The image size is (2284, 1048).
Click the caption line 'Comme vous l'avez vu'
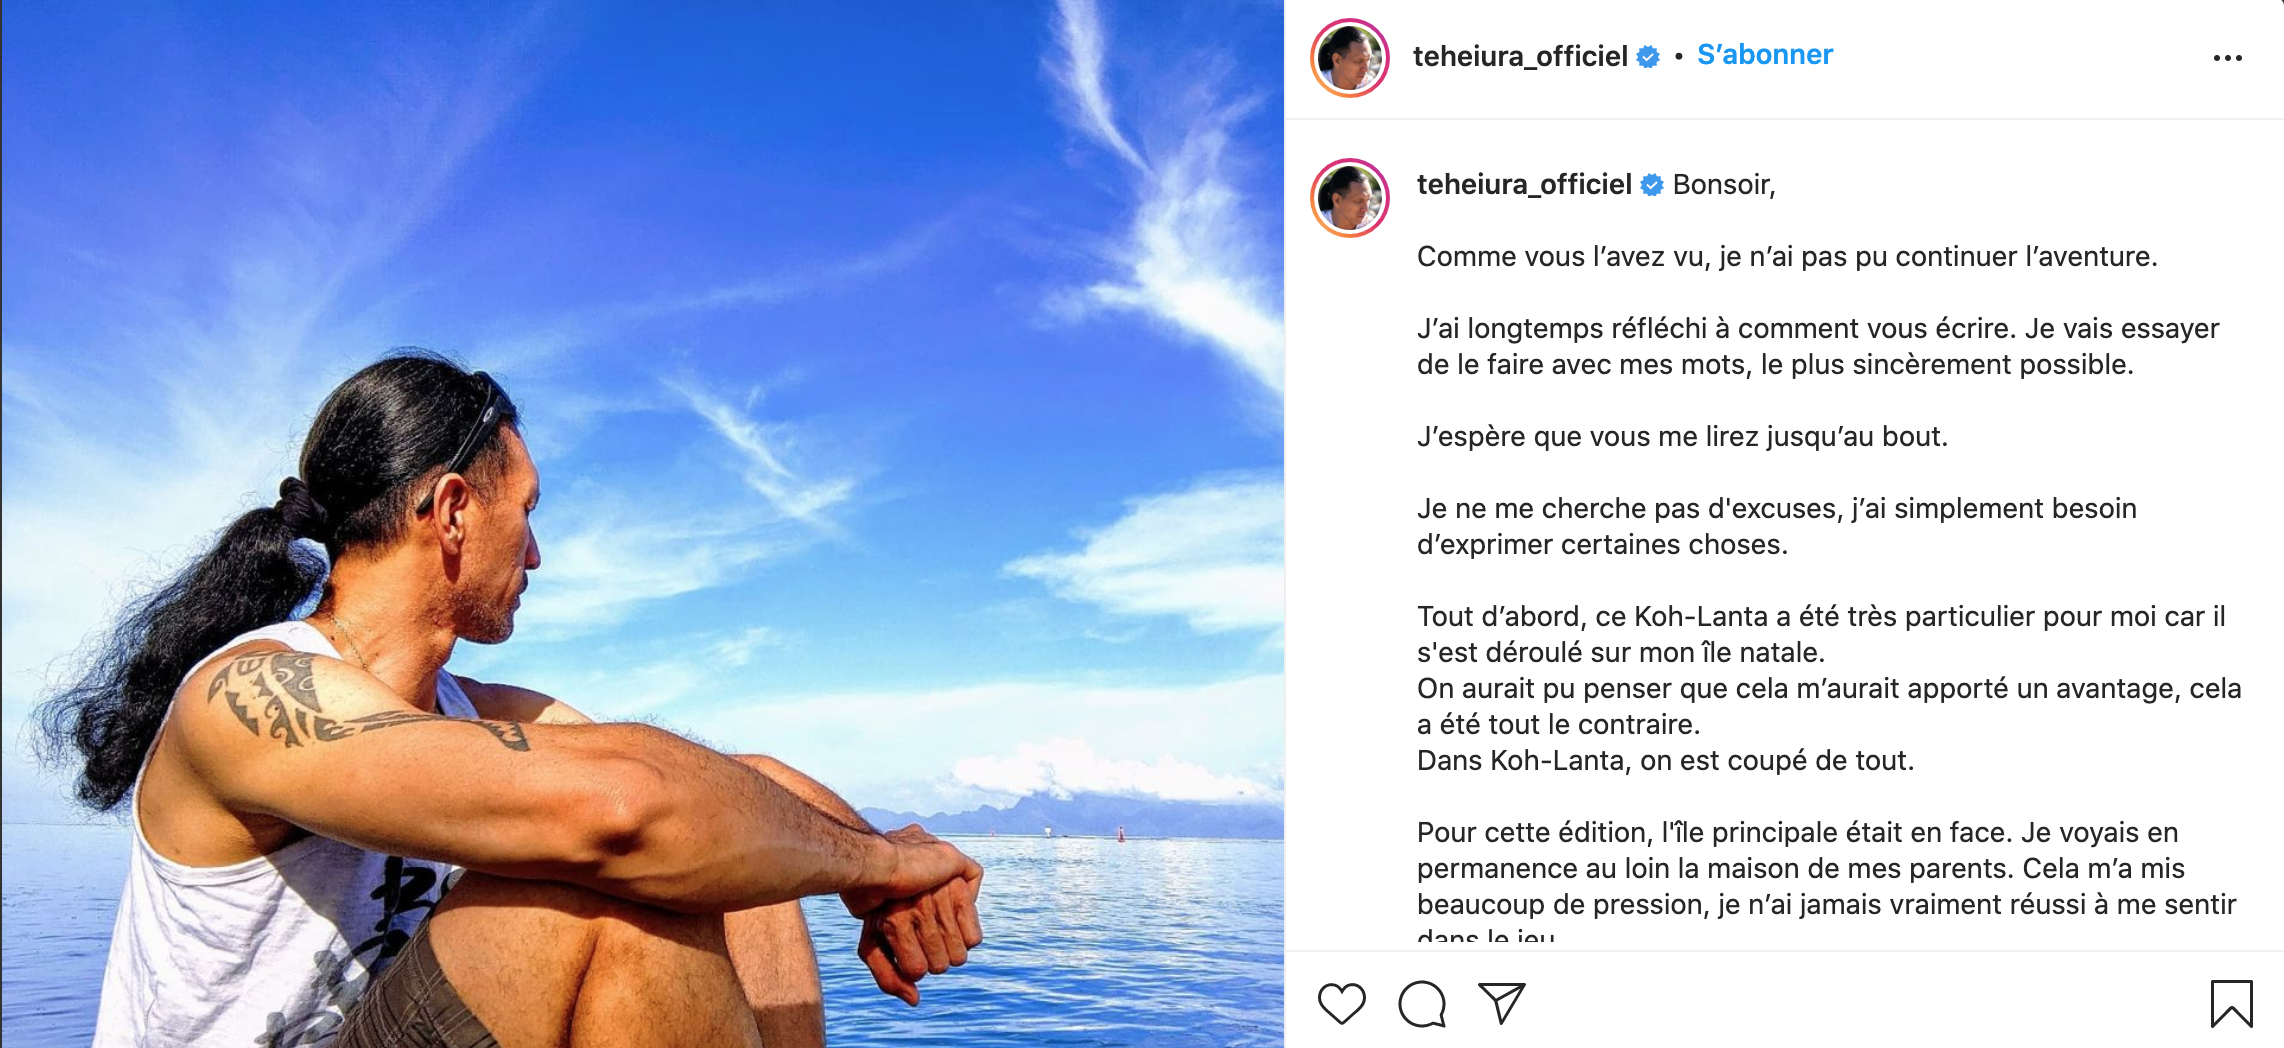point(1787,256)
